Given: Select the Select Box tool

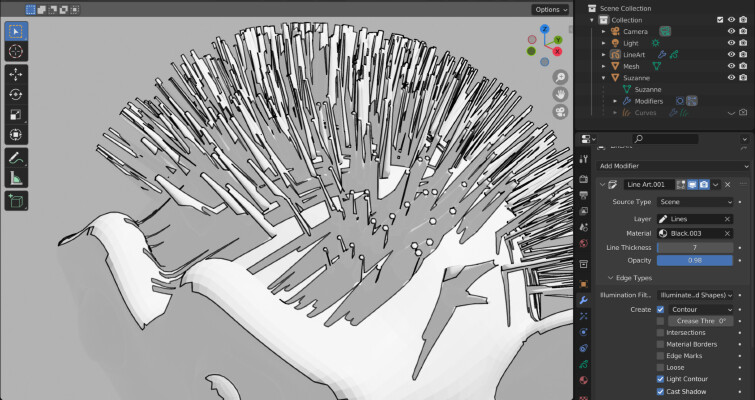Looking at the screenshot, I should pyautogui.click(x=16, y=31).
